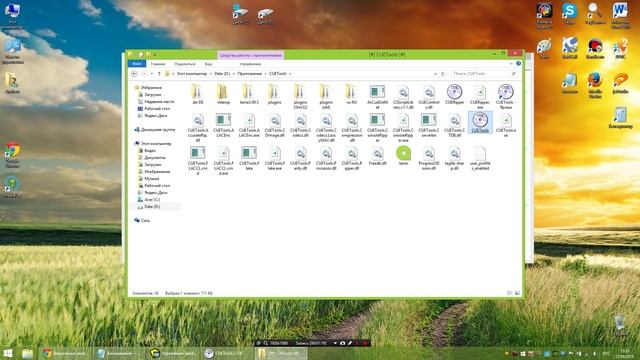Open Acer (C:) drive in the navigation pane

coord(152,200)
